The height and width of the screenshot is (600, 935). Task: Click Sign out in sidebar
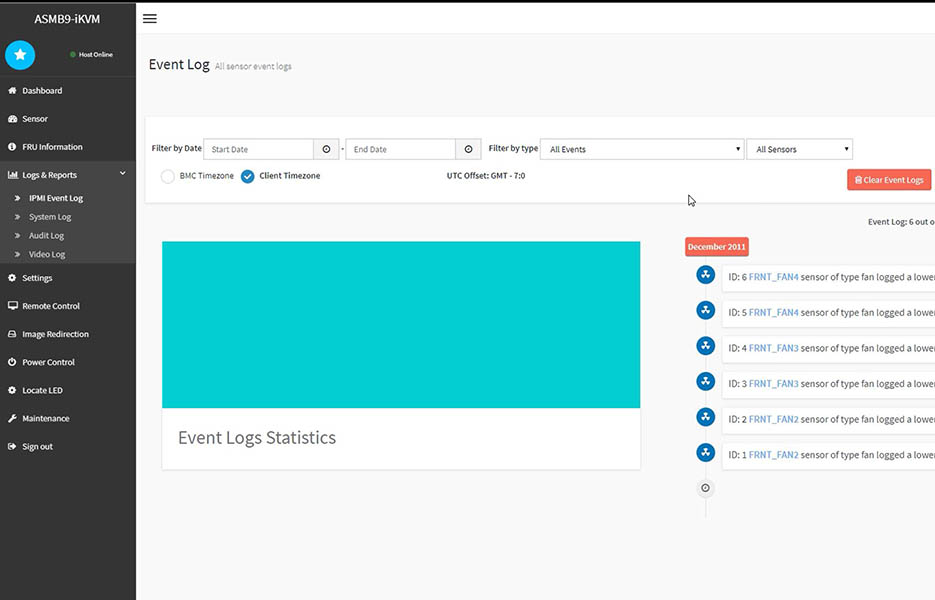coord(38,446)
